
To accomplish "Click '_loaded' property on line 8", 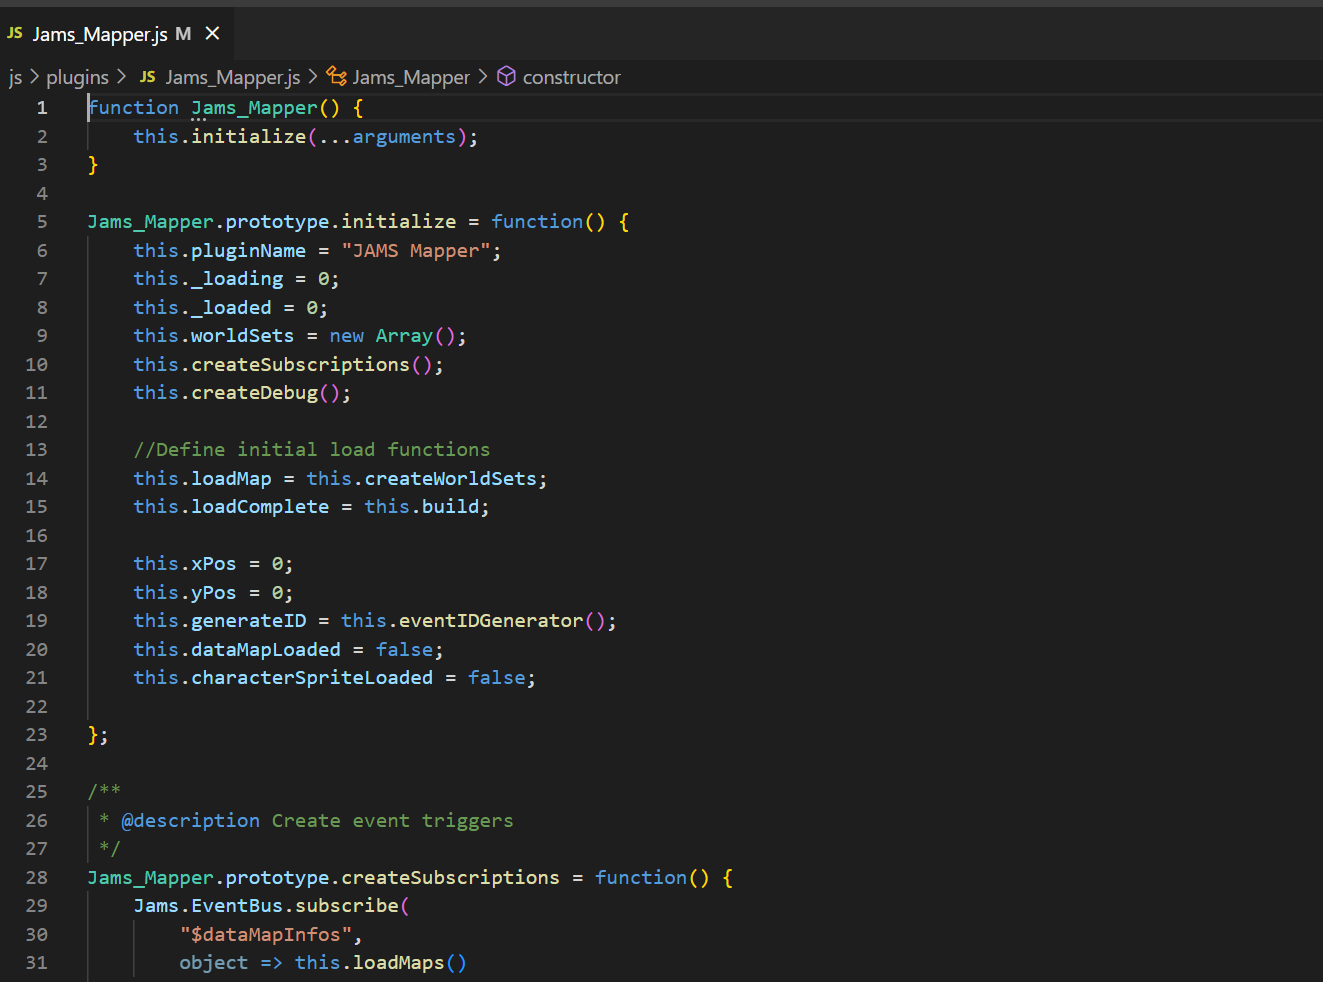I will [x=231, y=308].
